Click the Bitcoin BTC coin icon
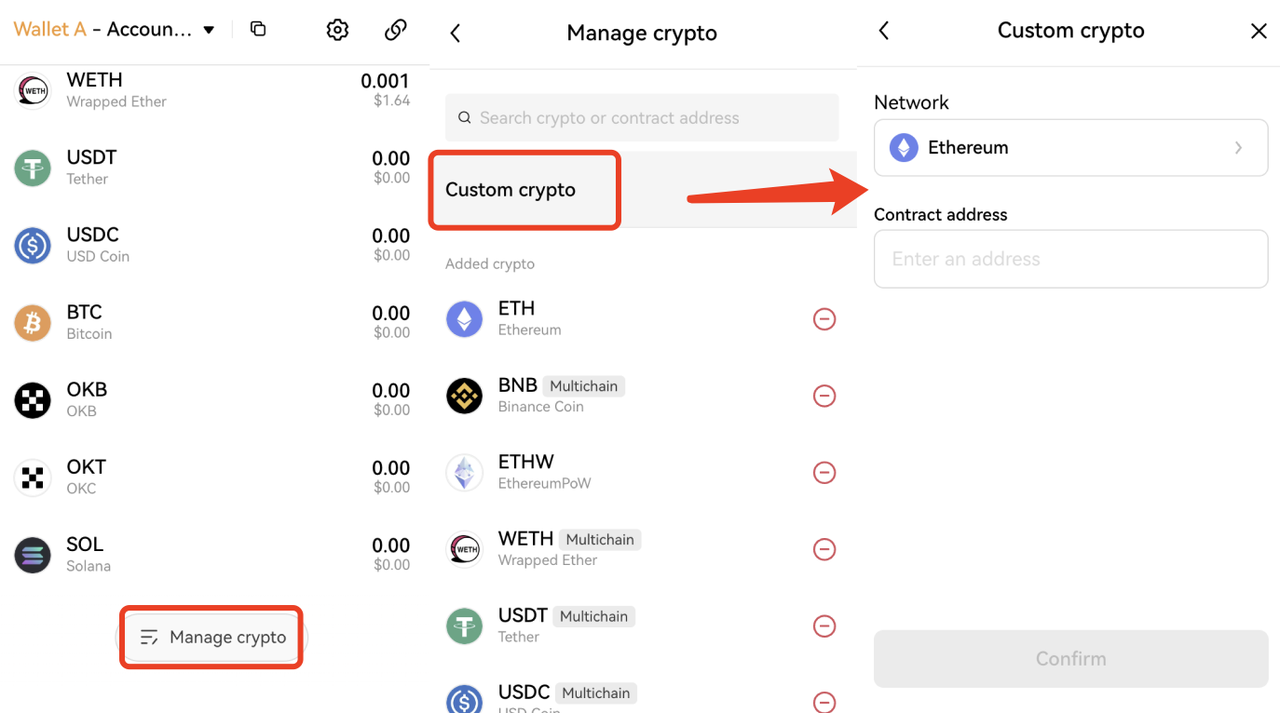 [x=33, y=323]
